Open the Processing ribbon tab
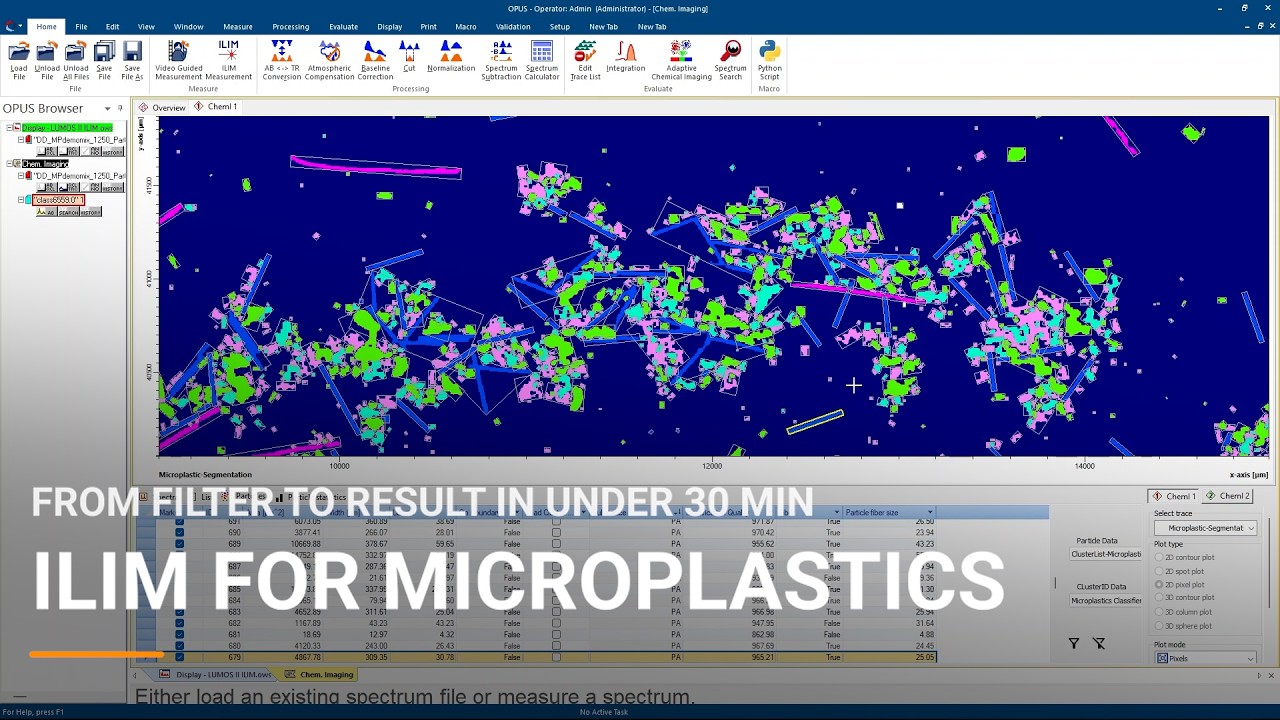This screenshot has width=1280, height=720. (x=290, y=27)
